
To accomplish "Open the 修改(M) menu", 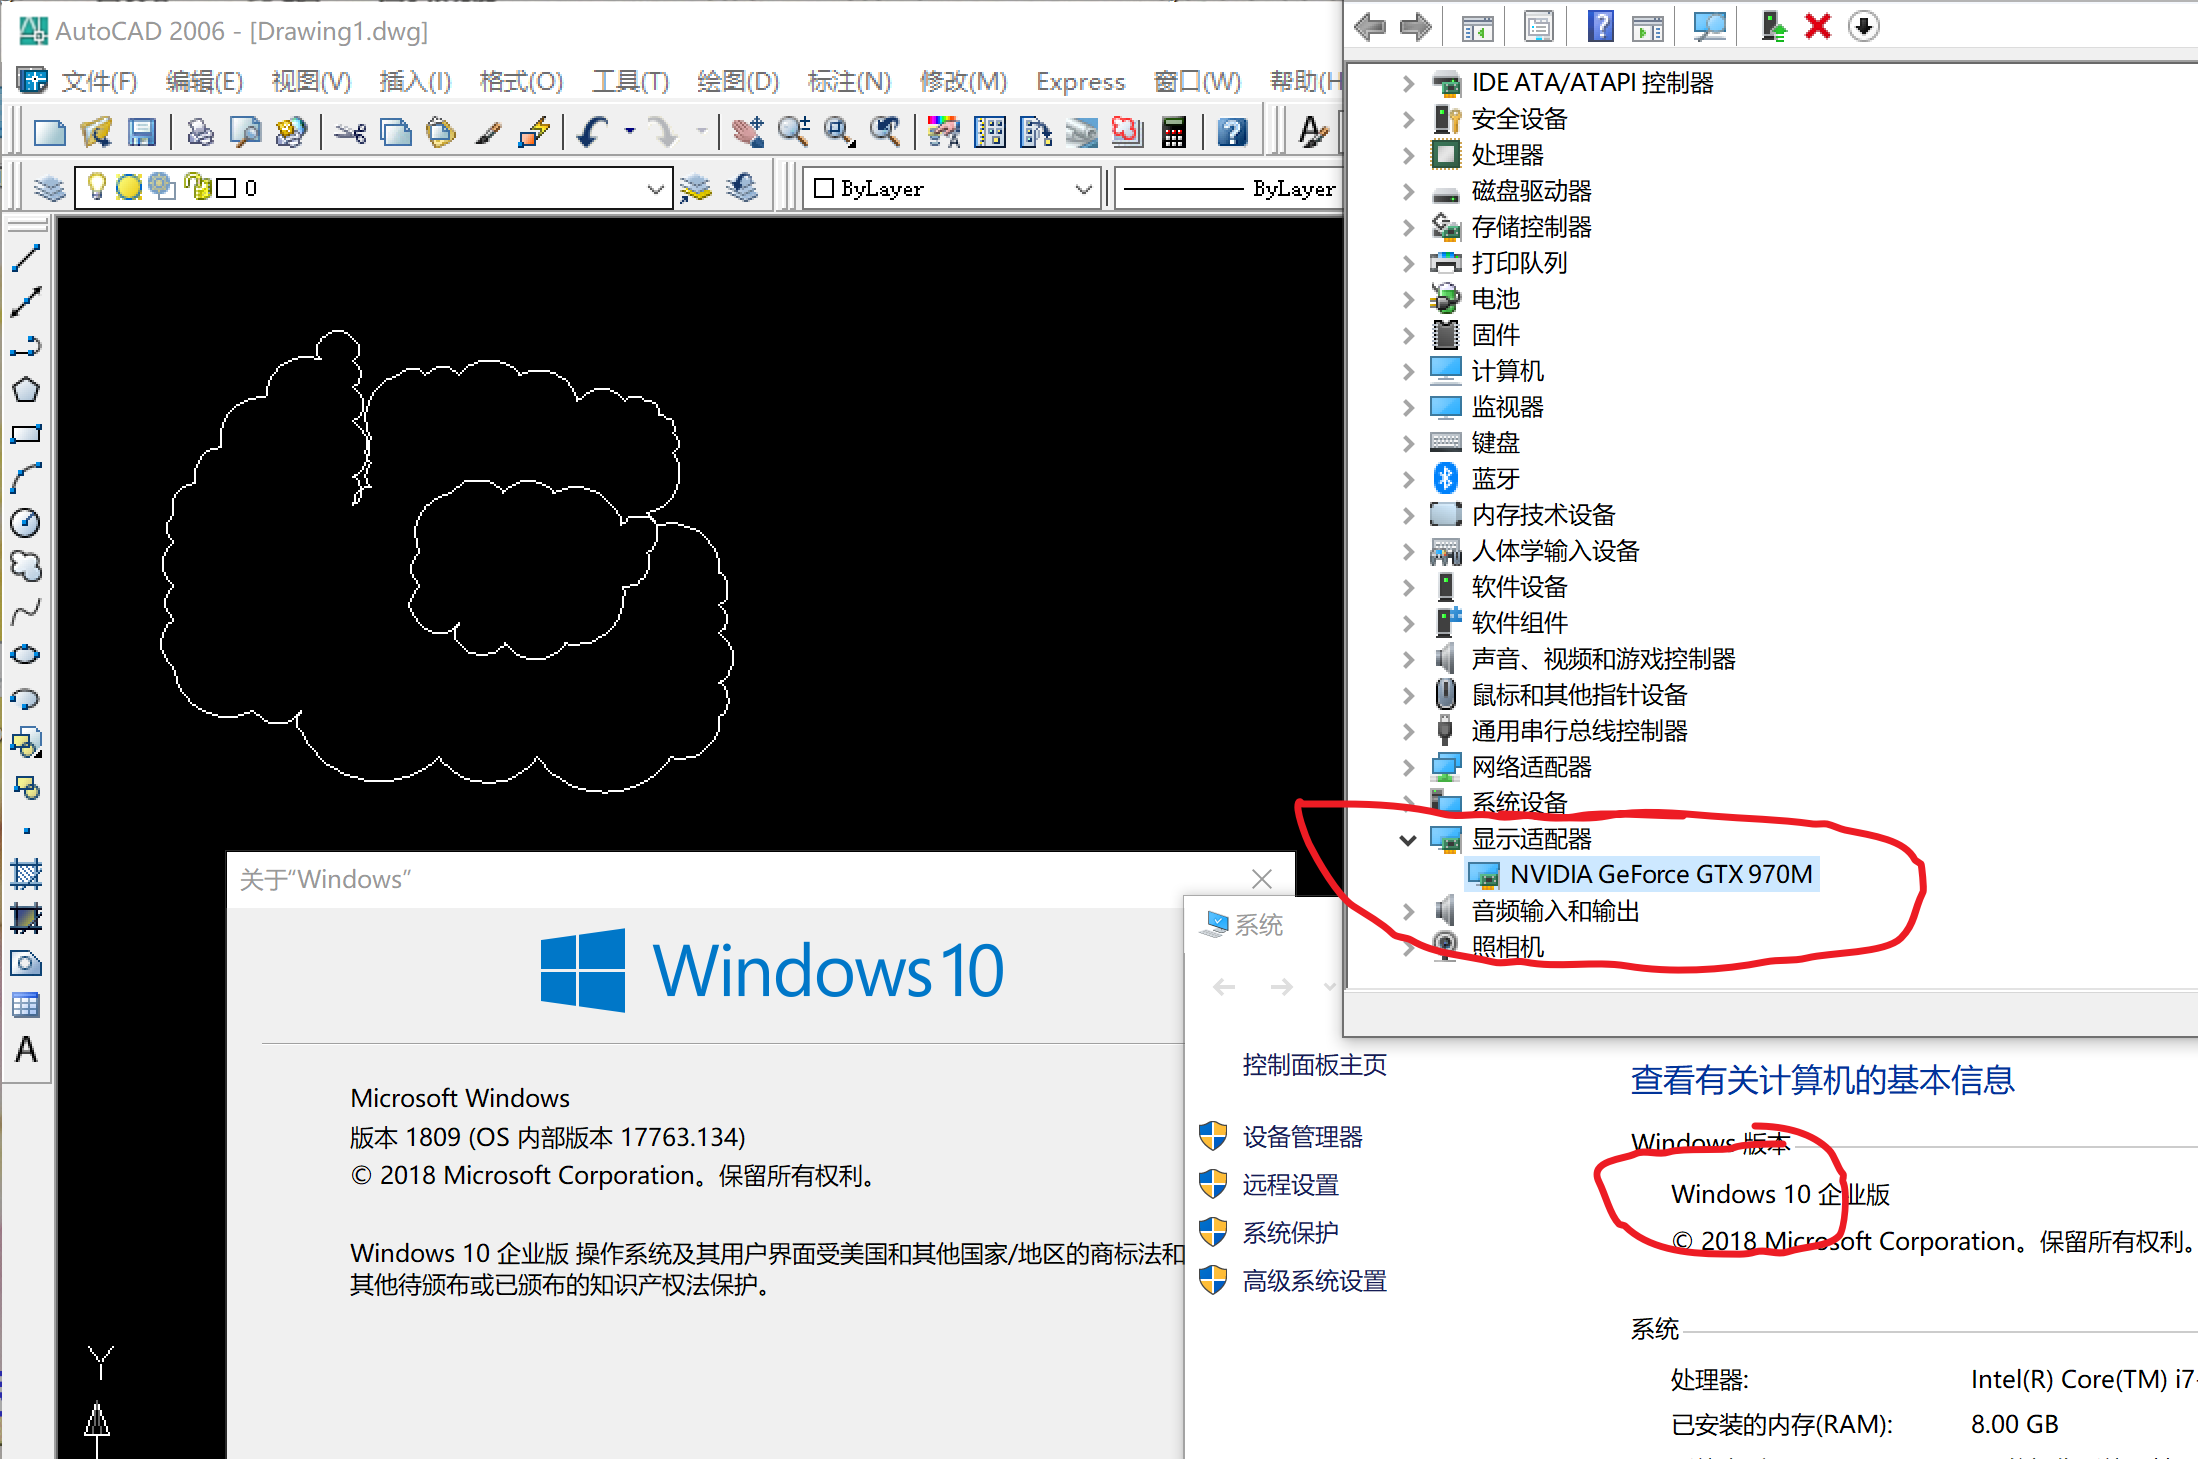I will (963, 81).
